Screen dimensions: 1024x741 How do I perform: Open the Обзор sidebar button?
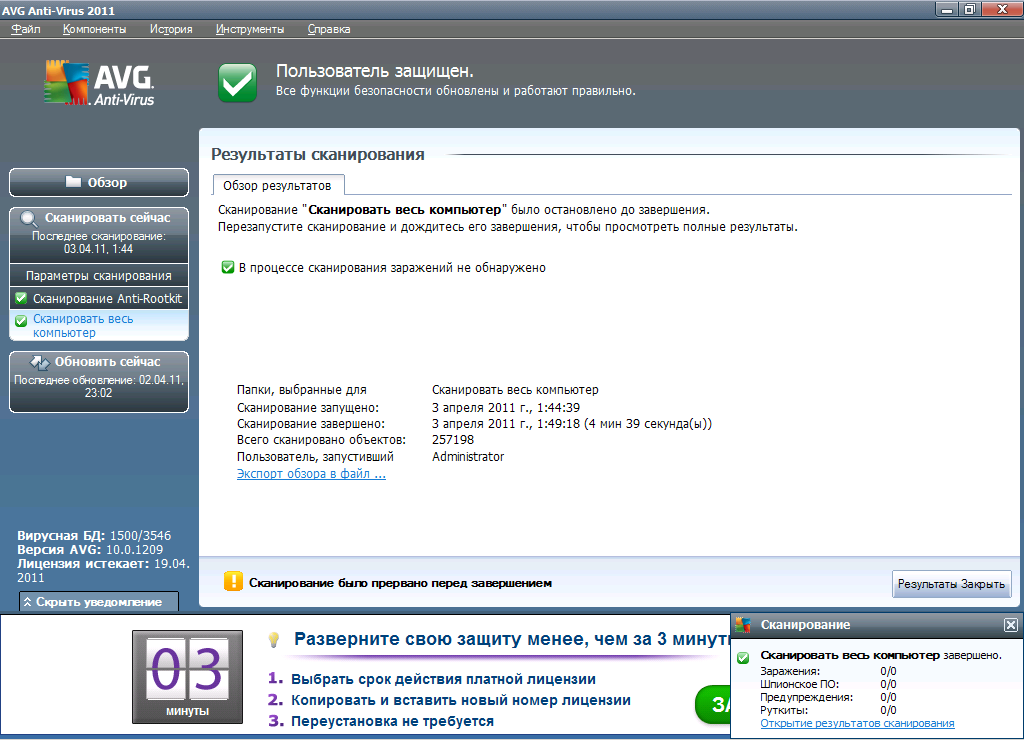[99, 182]
